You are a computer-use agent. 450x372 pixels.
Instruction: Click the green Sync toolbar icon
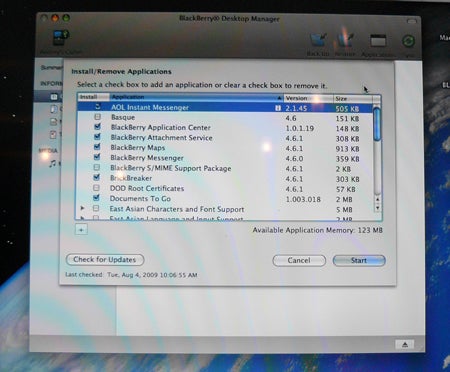(x=408, y=42)
